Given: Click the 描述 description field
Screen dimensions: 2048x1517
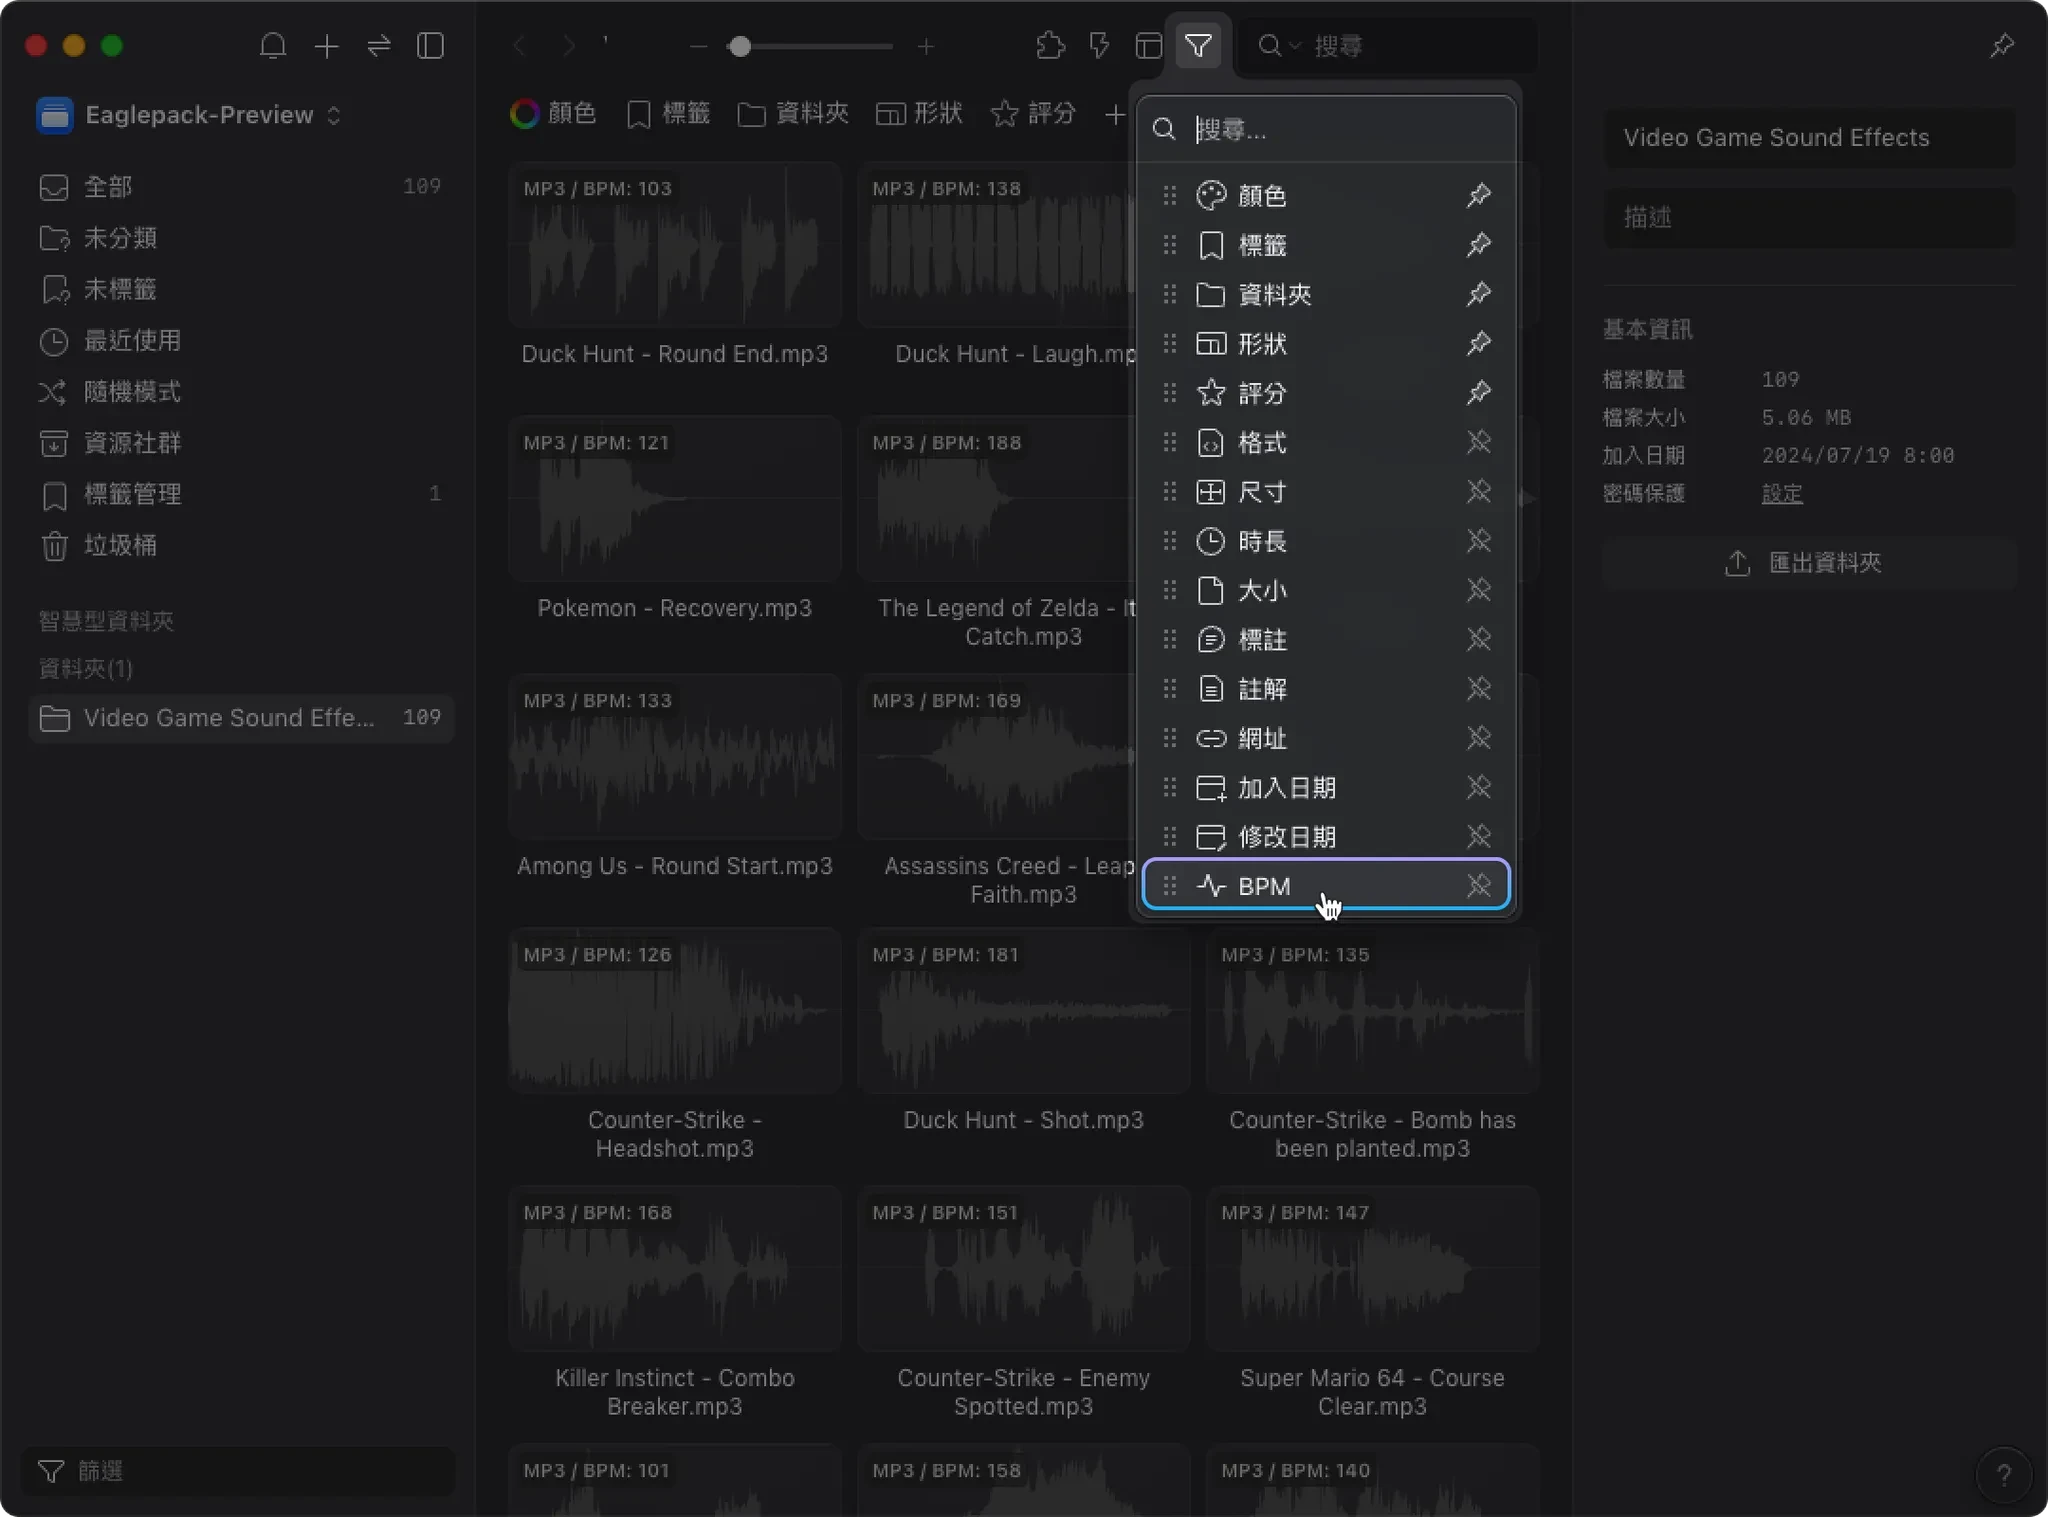Looking at the screenshot, I should 1809,217.
